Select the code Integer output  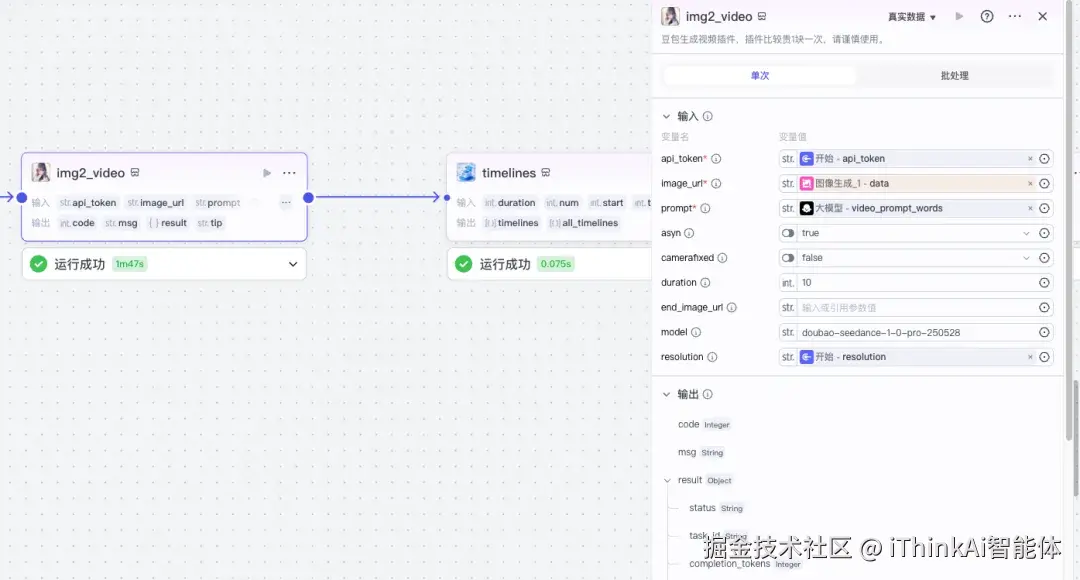tap(703, 425)
